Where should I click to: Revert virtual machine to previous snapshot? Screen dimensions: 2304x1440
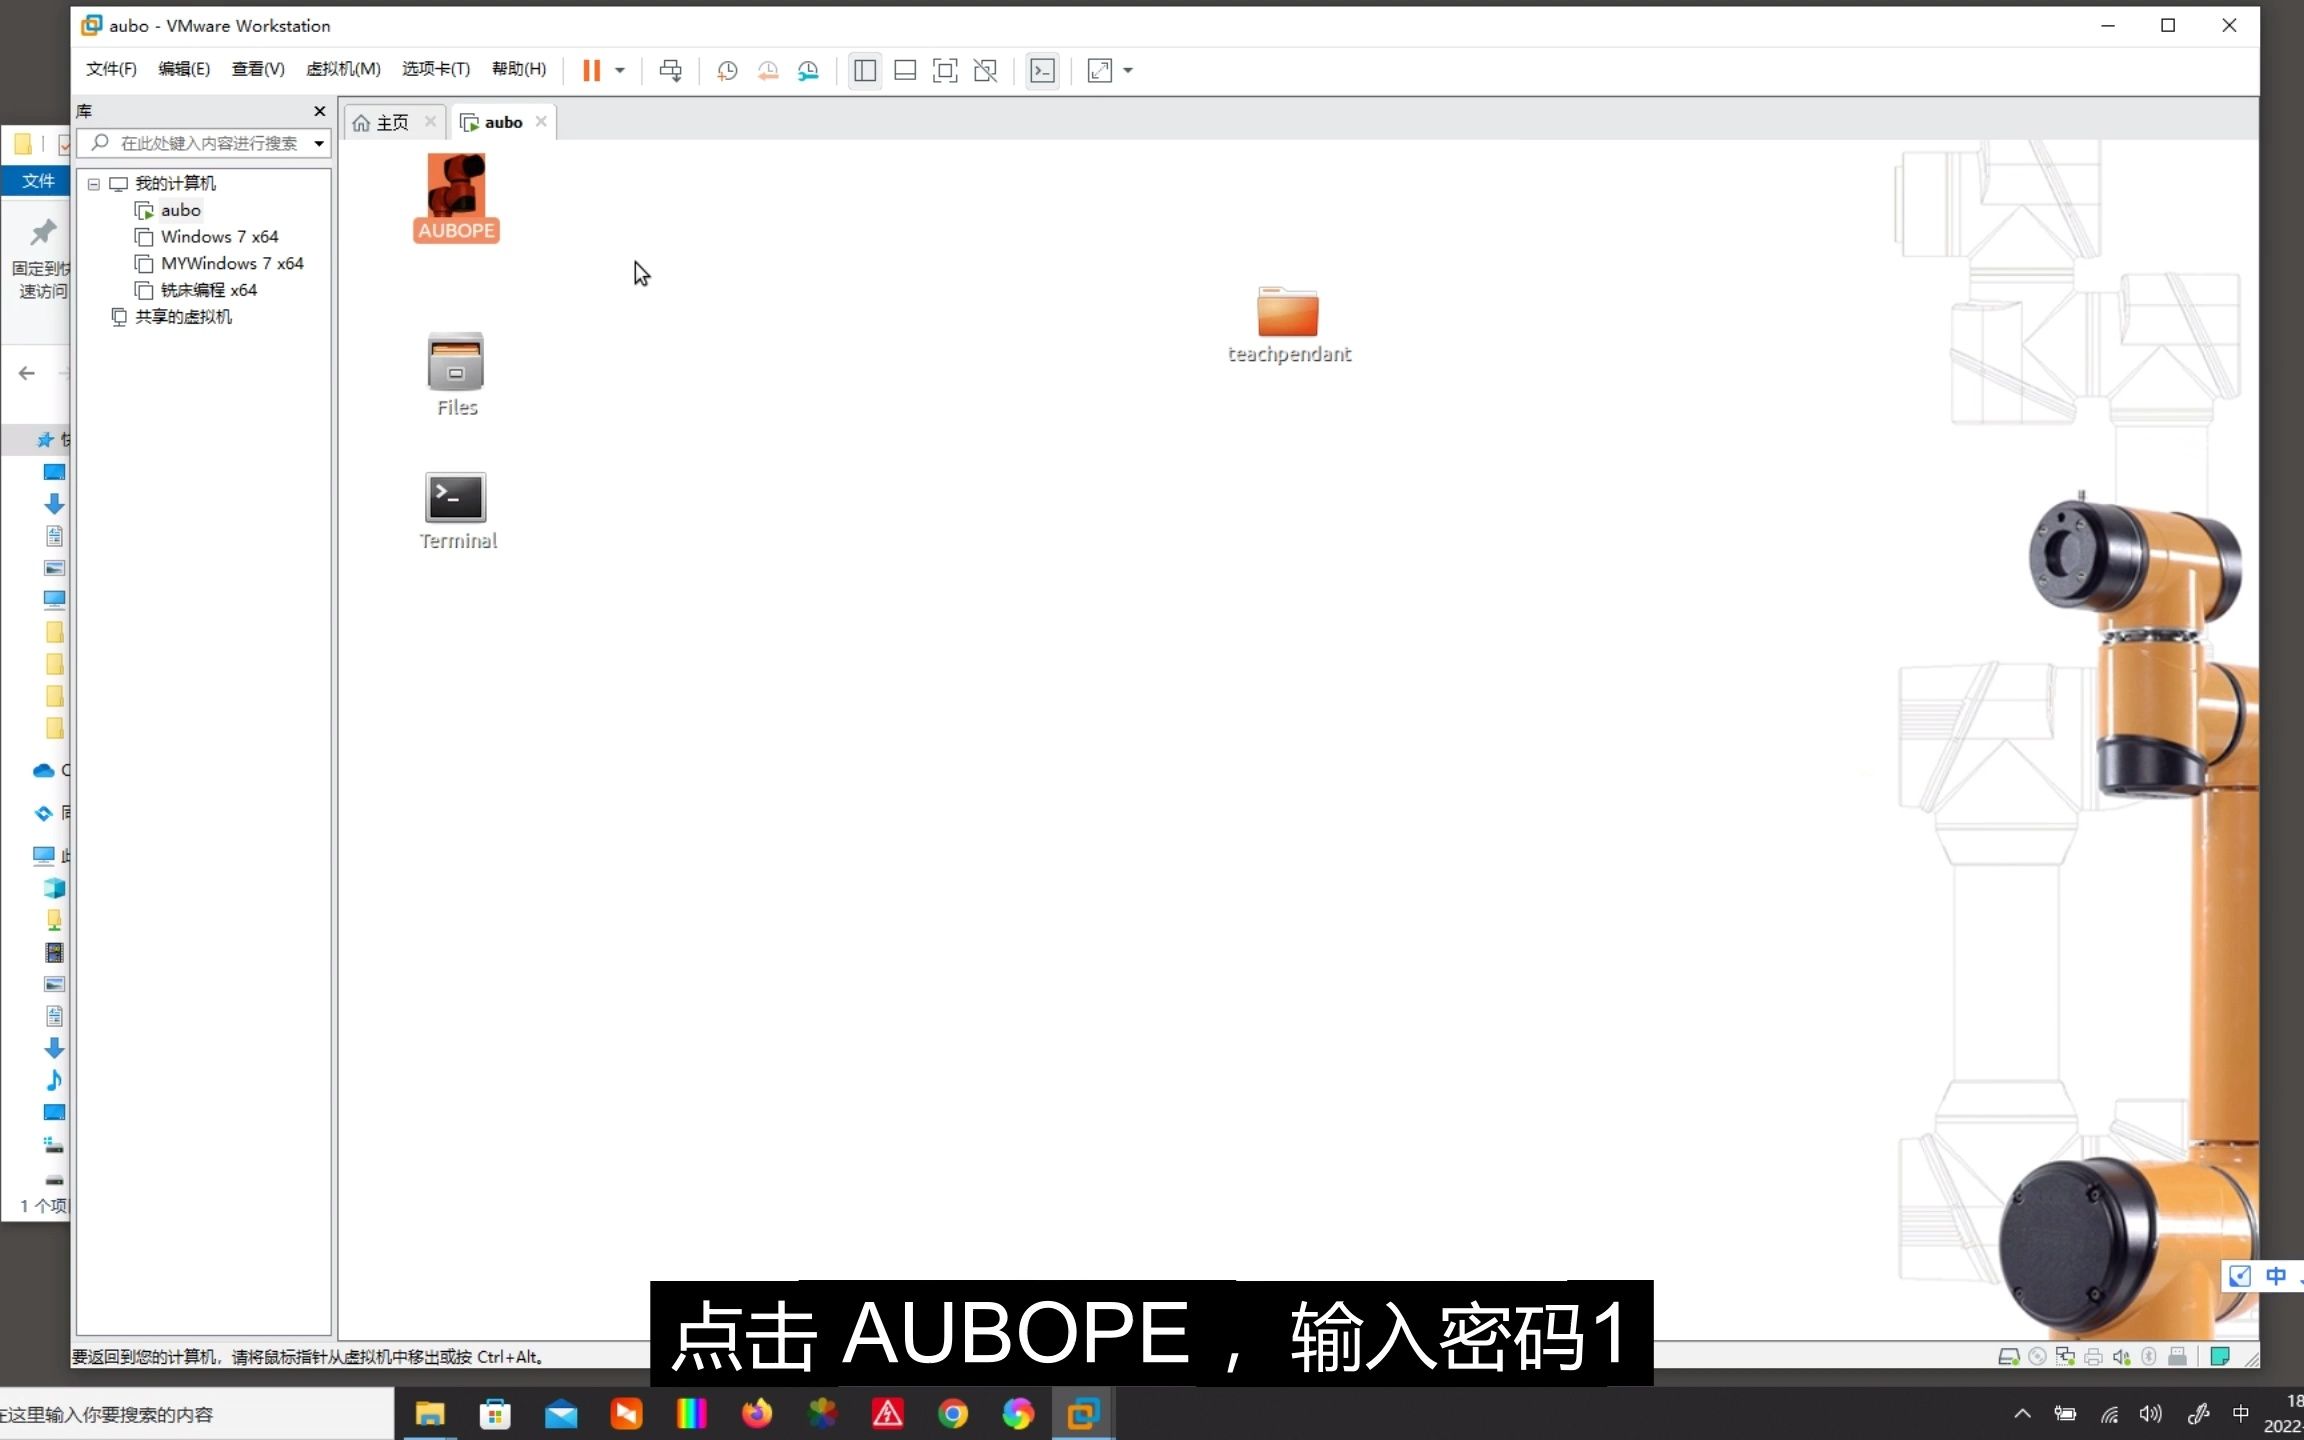click(767, 70)
